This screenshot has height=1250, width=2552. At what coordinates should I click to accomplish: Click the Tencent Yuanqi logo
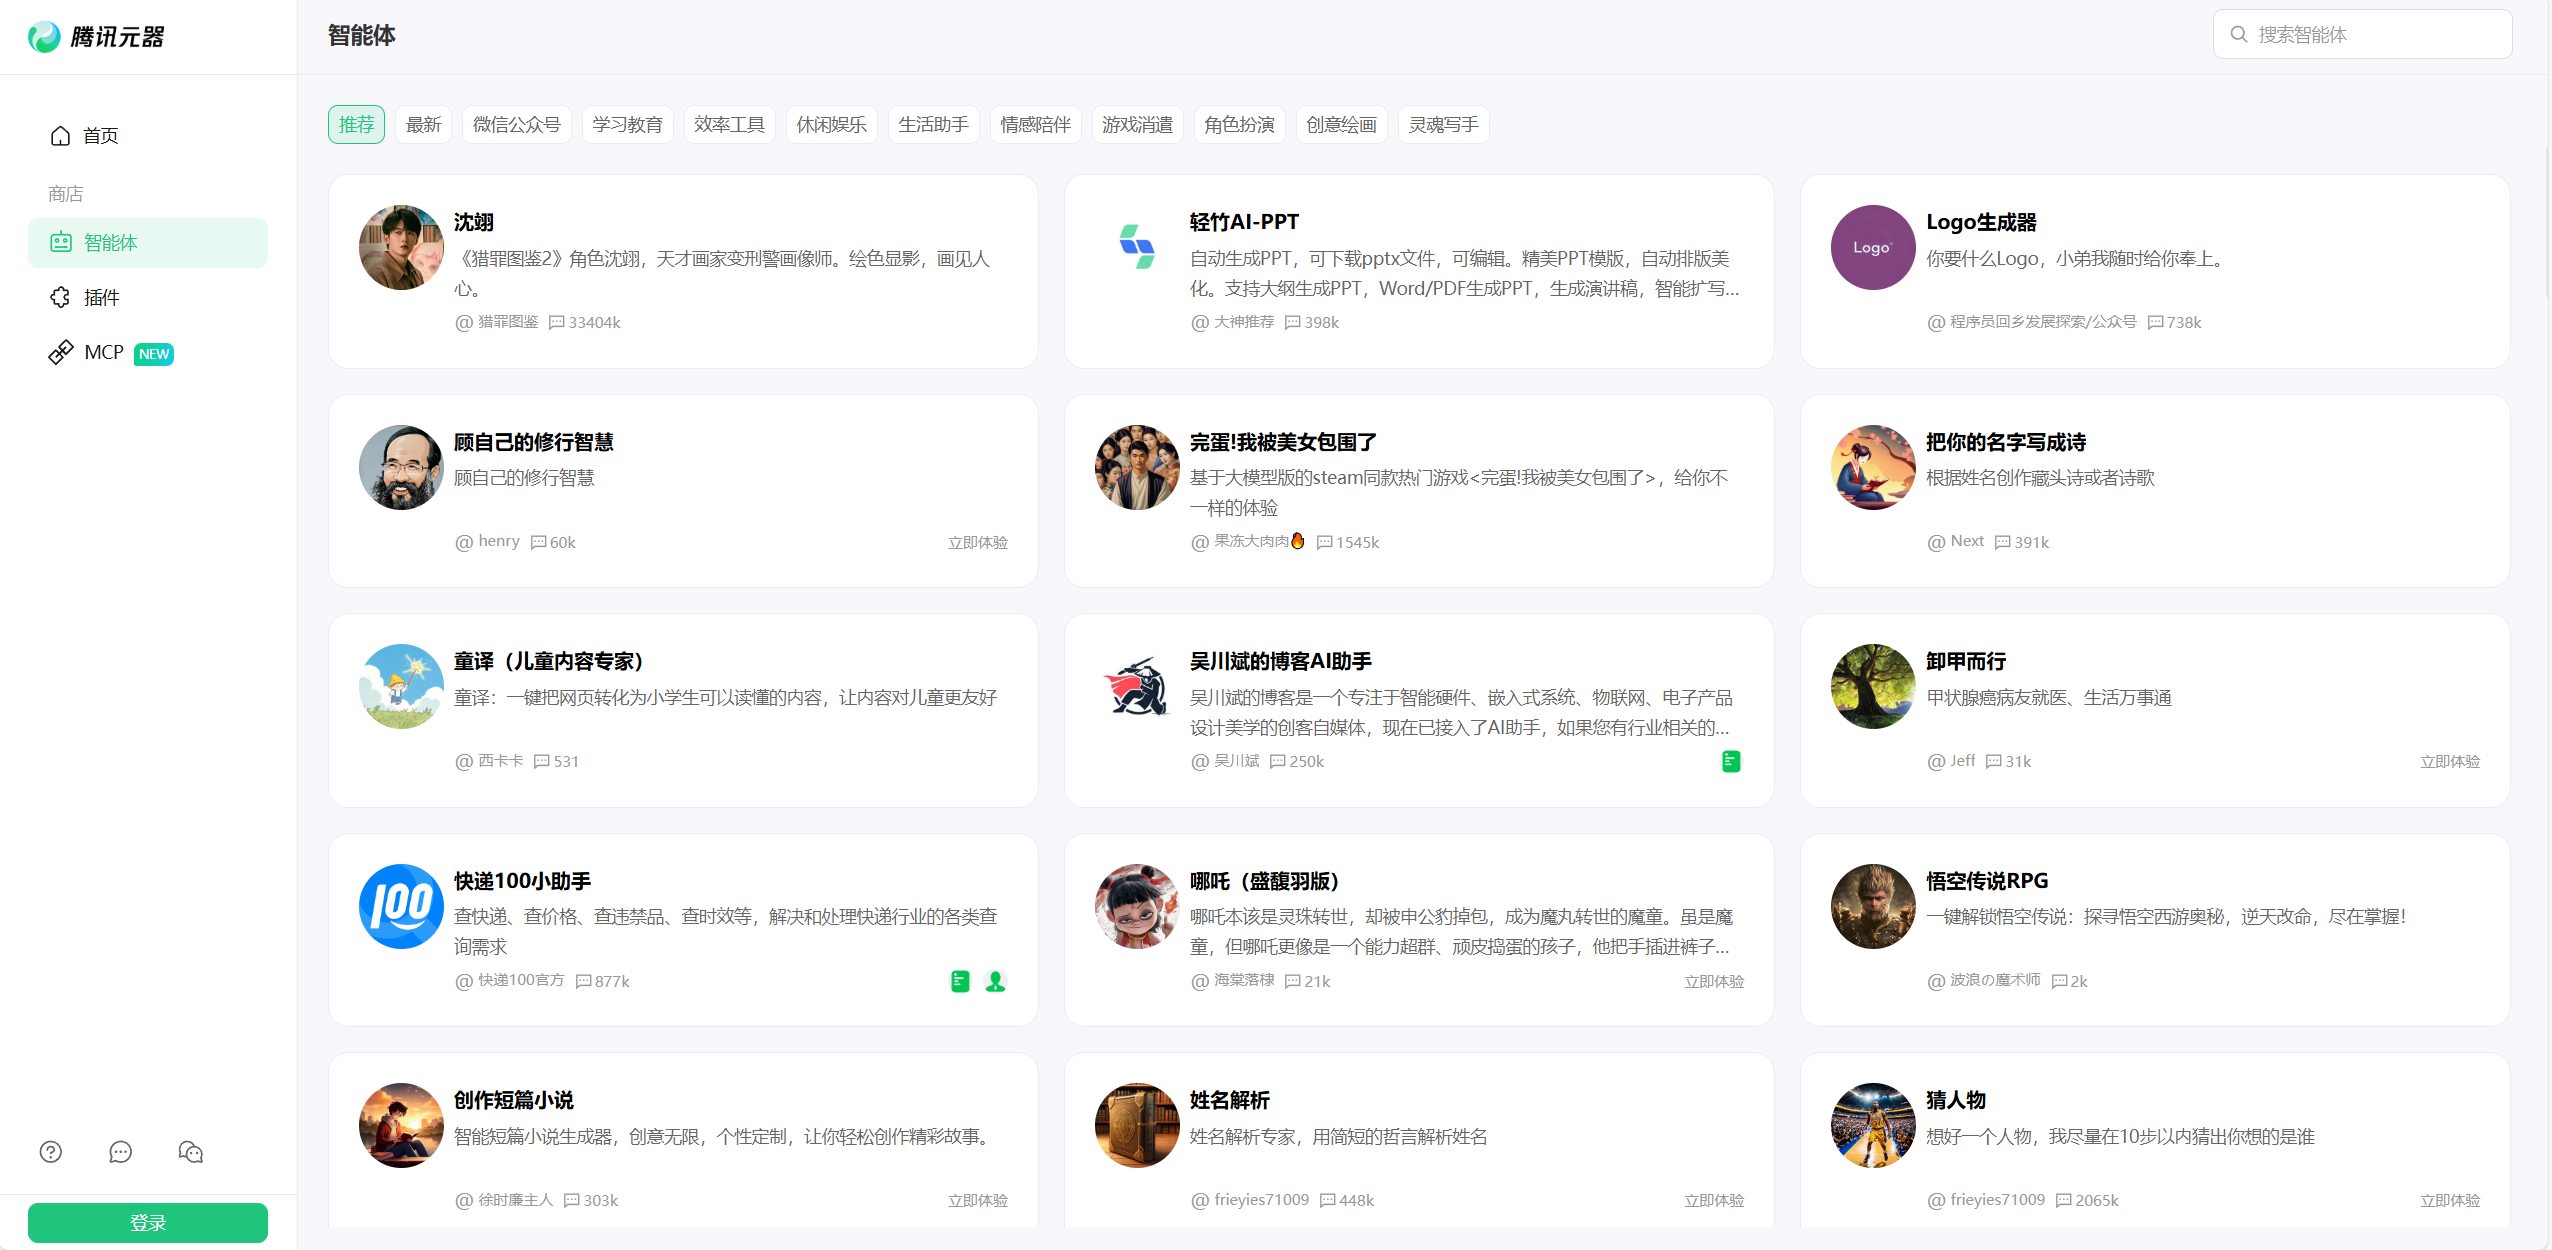coord(96,37)
